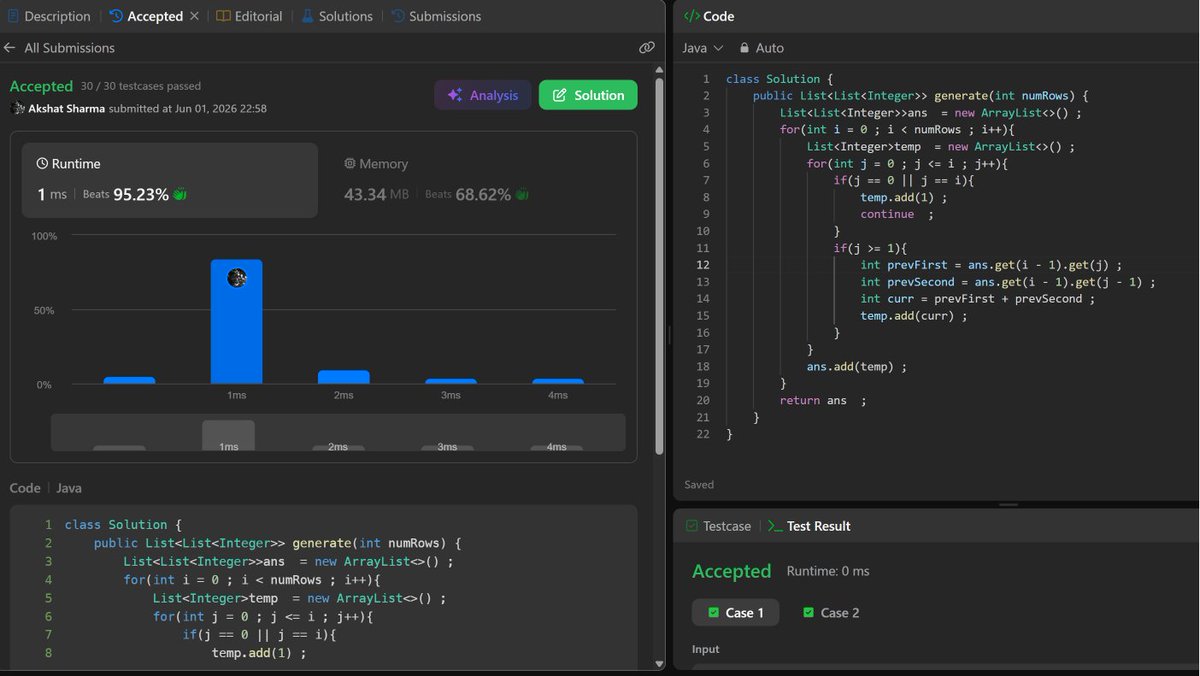Click the clapping icon after 95.23%

(180, 194)
